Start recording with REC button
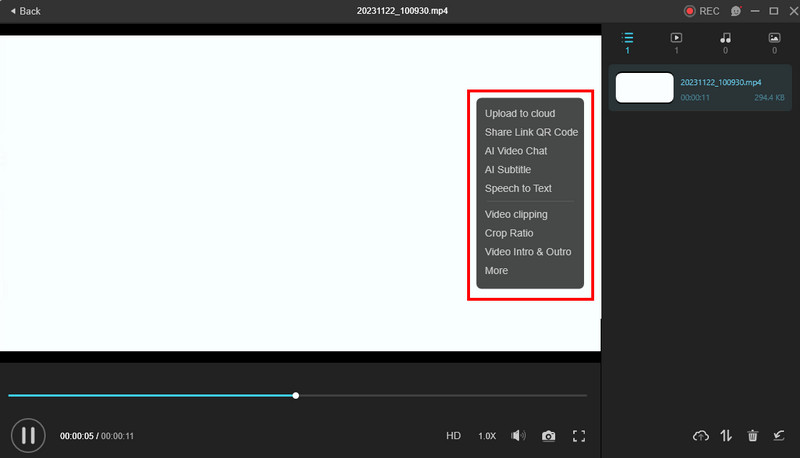Image resolution: width=800 pixels, height=458 pixels. point(701,11)
